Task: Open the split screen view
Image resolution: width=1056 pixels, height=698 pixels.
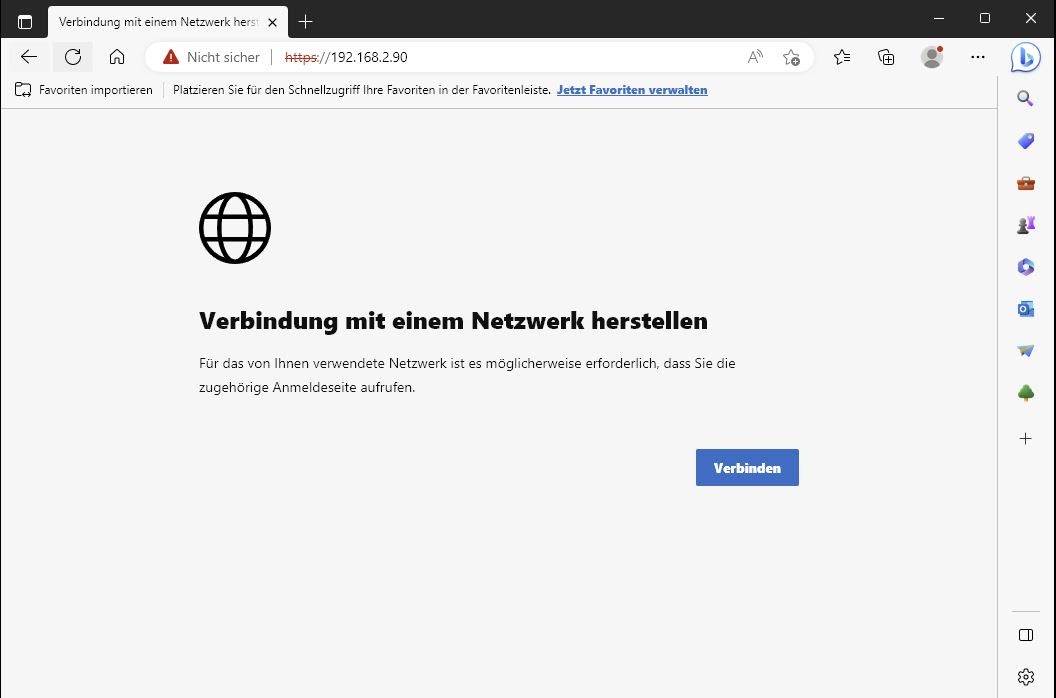Action: pos(1025,634)
